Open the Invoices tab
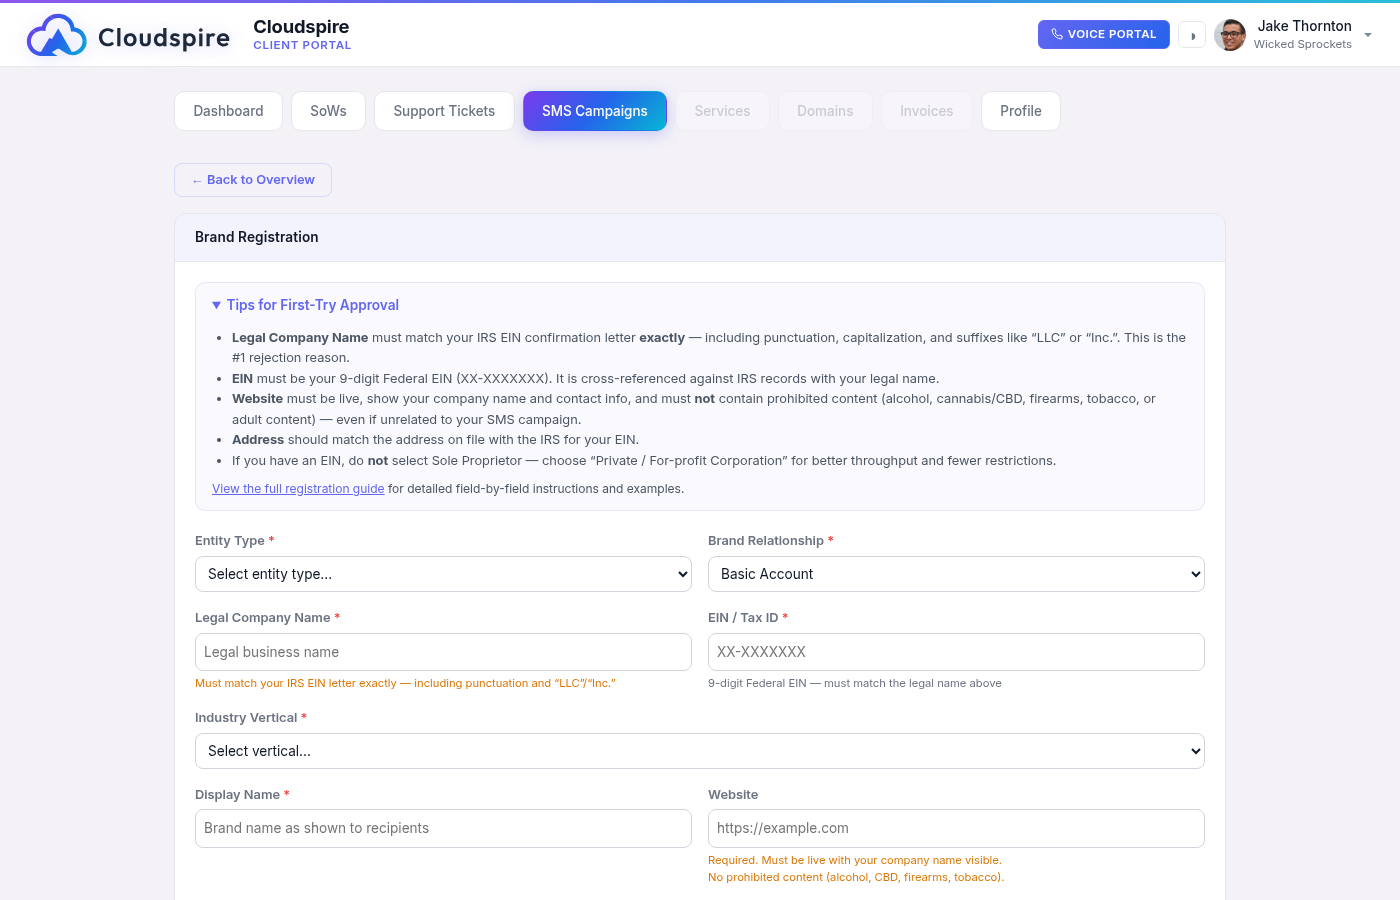The width and height of the screenshot is (1400, 900). pyautogui.click(x=926, y=111)
